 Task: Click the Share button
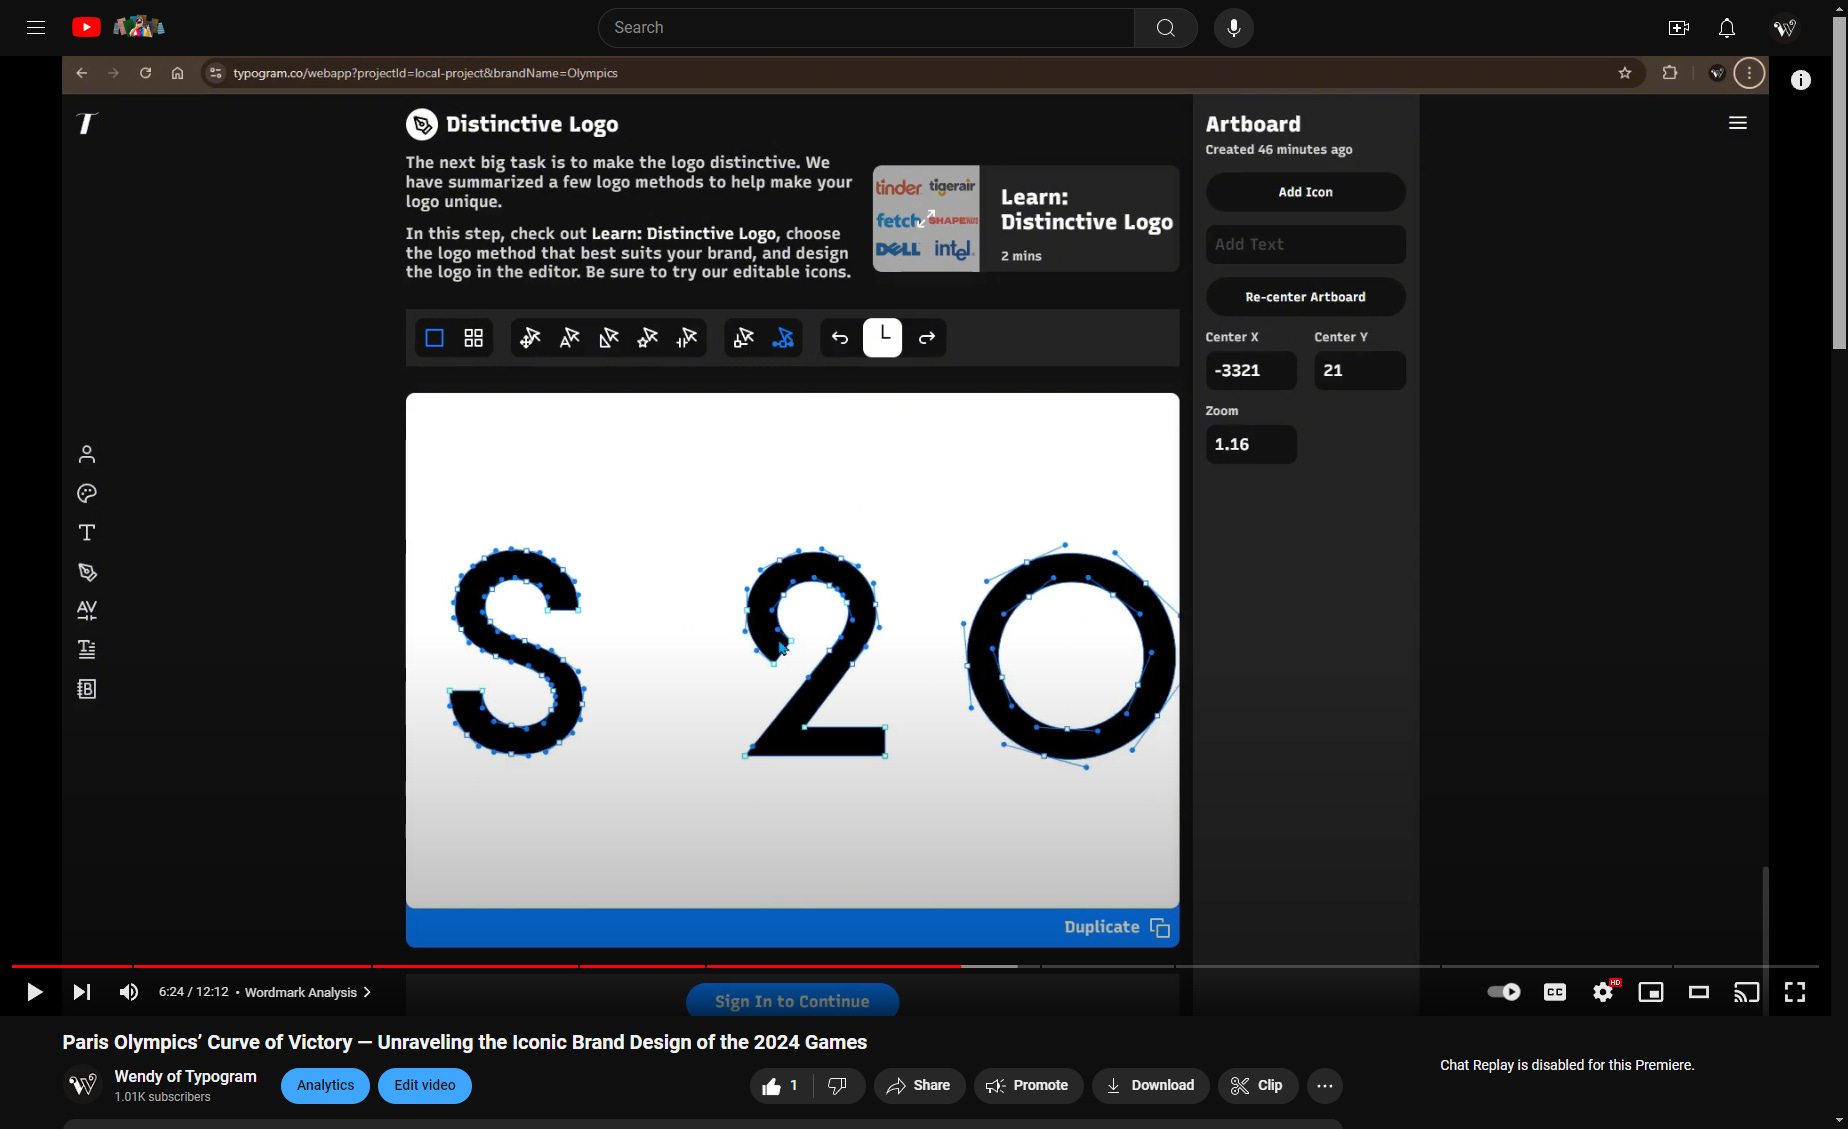point(919,1086)
